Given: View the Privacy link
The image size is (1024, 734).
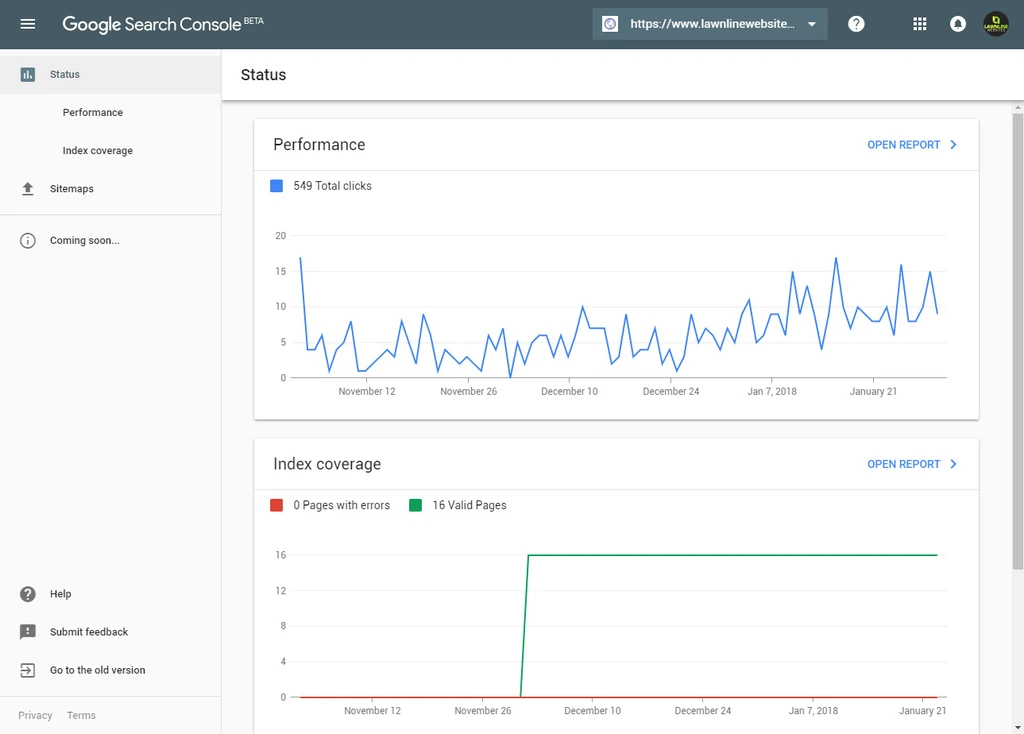Looking at the screenshot, I should 35,715.
